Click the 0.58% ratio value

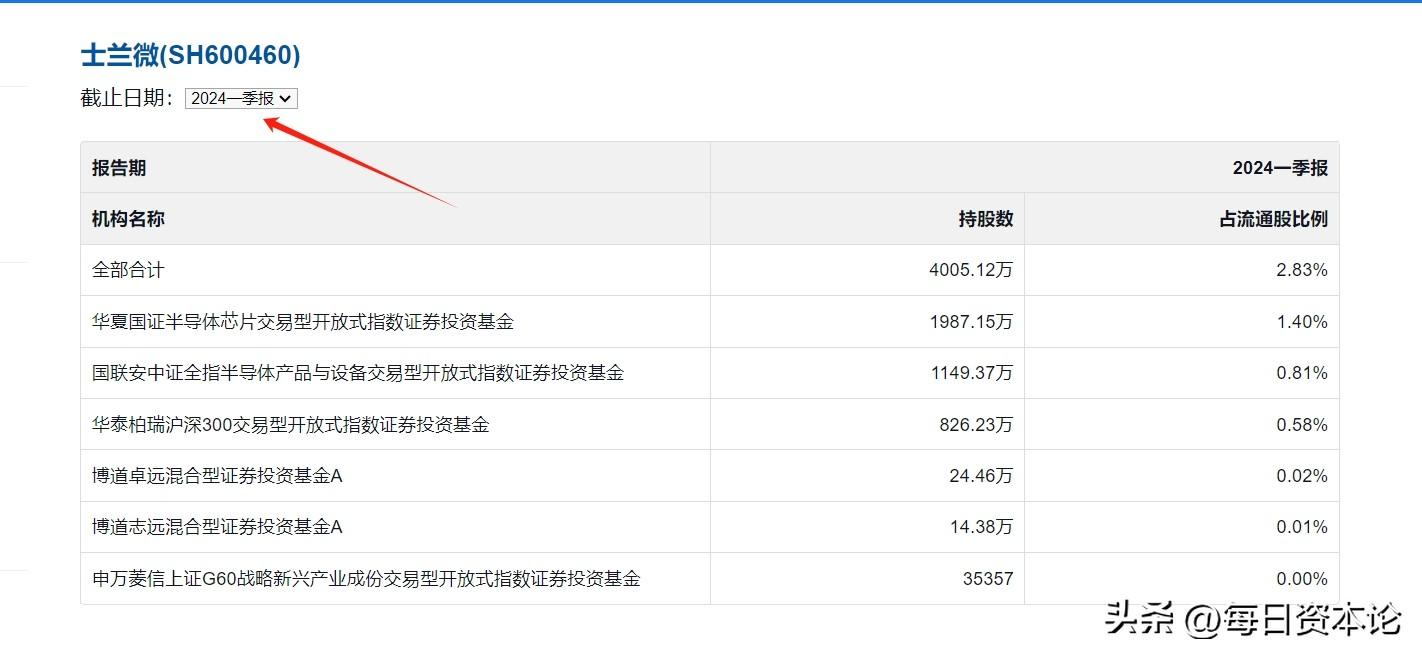1302,425
